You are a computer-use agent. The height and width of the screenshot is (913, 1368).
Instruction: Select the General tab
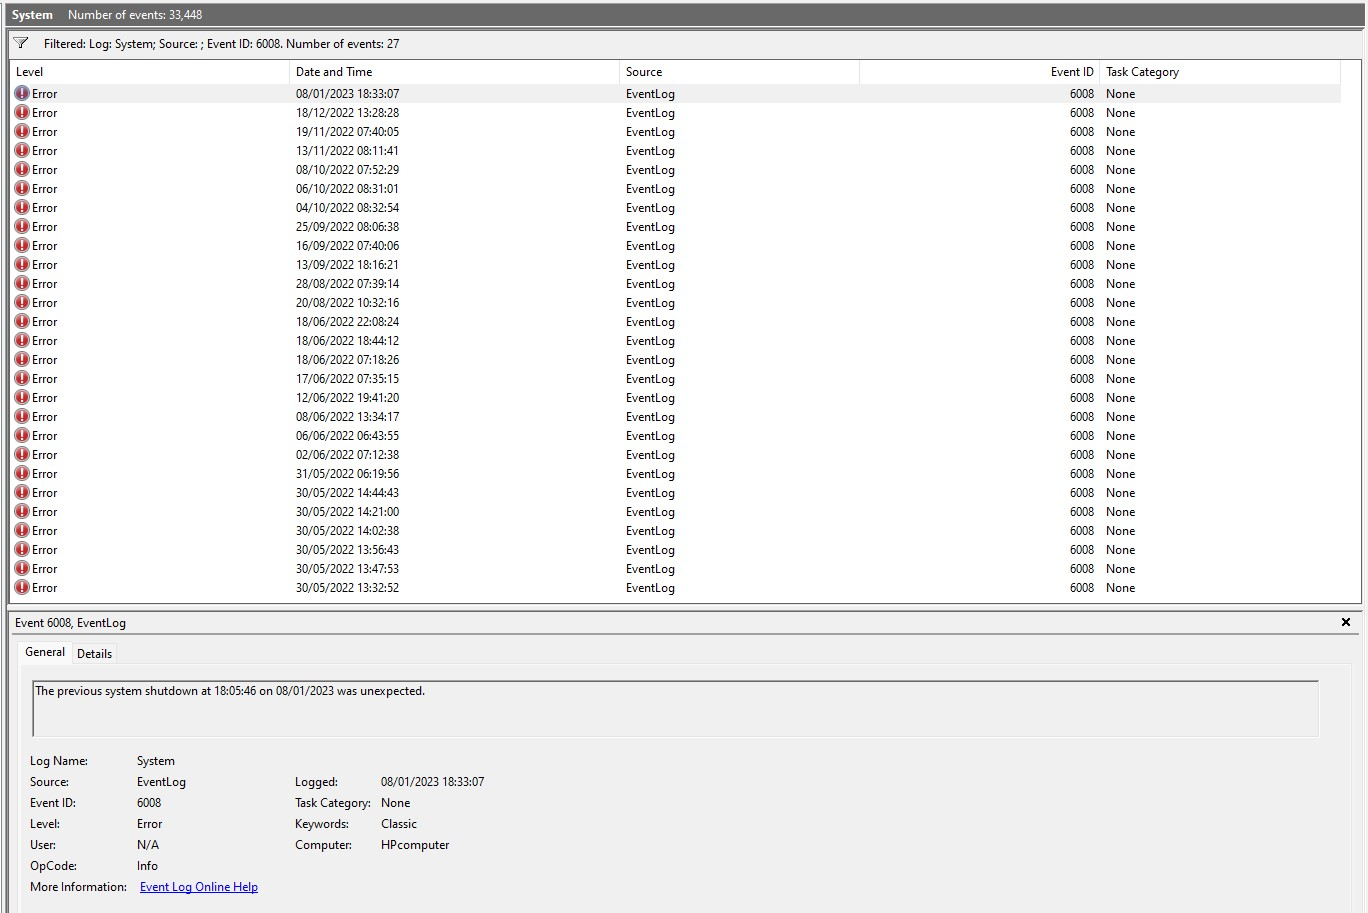45,652
